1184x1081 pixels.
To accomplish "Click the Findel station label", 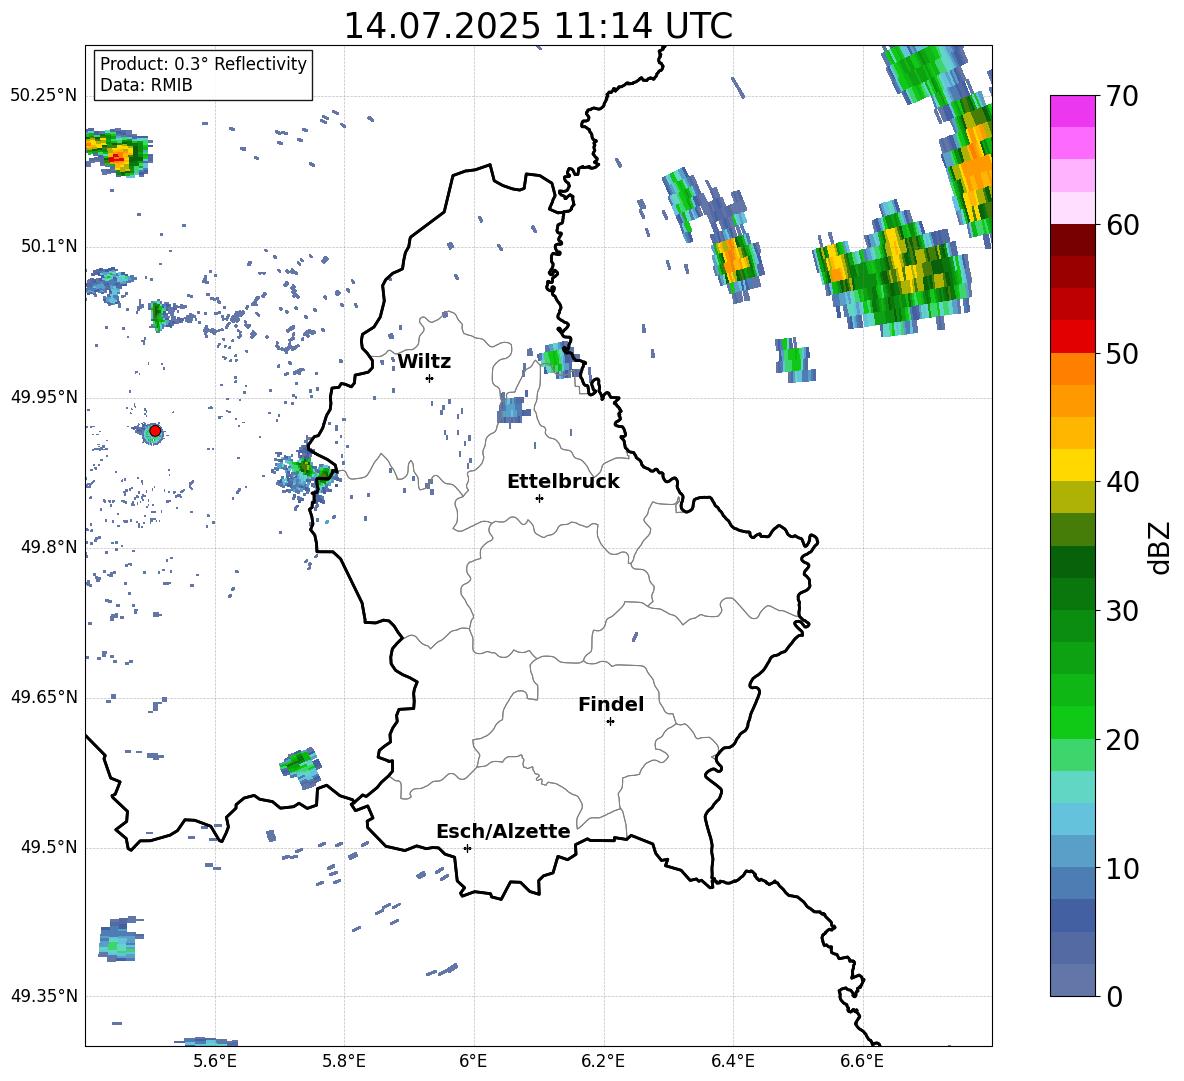I will [x=611, y=704].
